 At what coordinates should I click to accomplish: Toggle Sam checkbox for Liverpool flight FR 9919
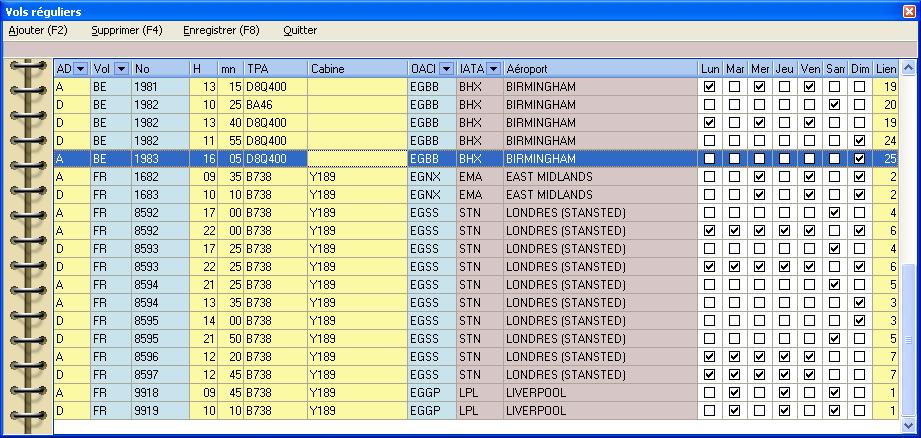835,411
